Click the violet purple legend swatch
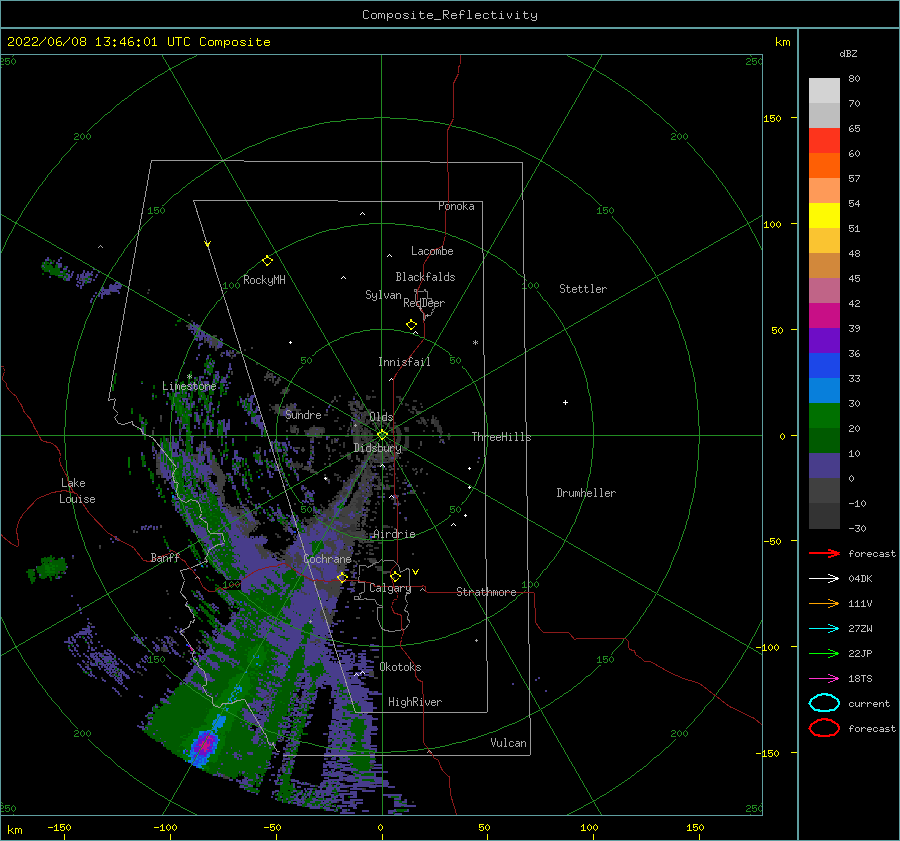The width and height of the screenshot is (900, 841). pyautogui.click(x=824, y=340)
